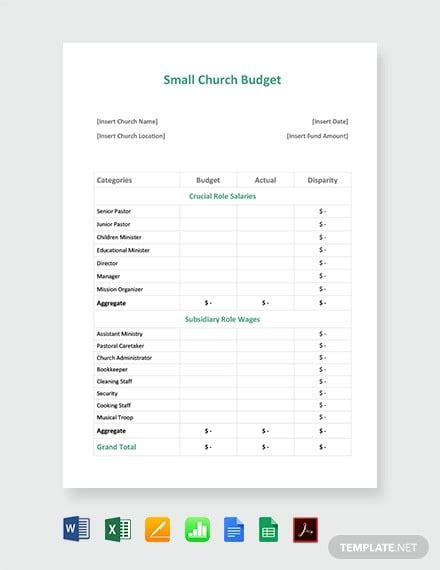The height and width of the screenshot is (570, 440).
Task: Click the Grand Total row label
Action: 116,447
